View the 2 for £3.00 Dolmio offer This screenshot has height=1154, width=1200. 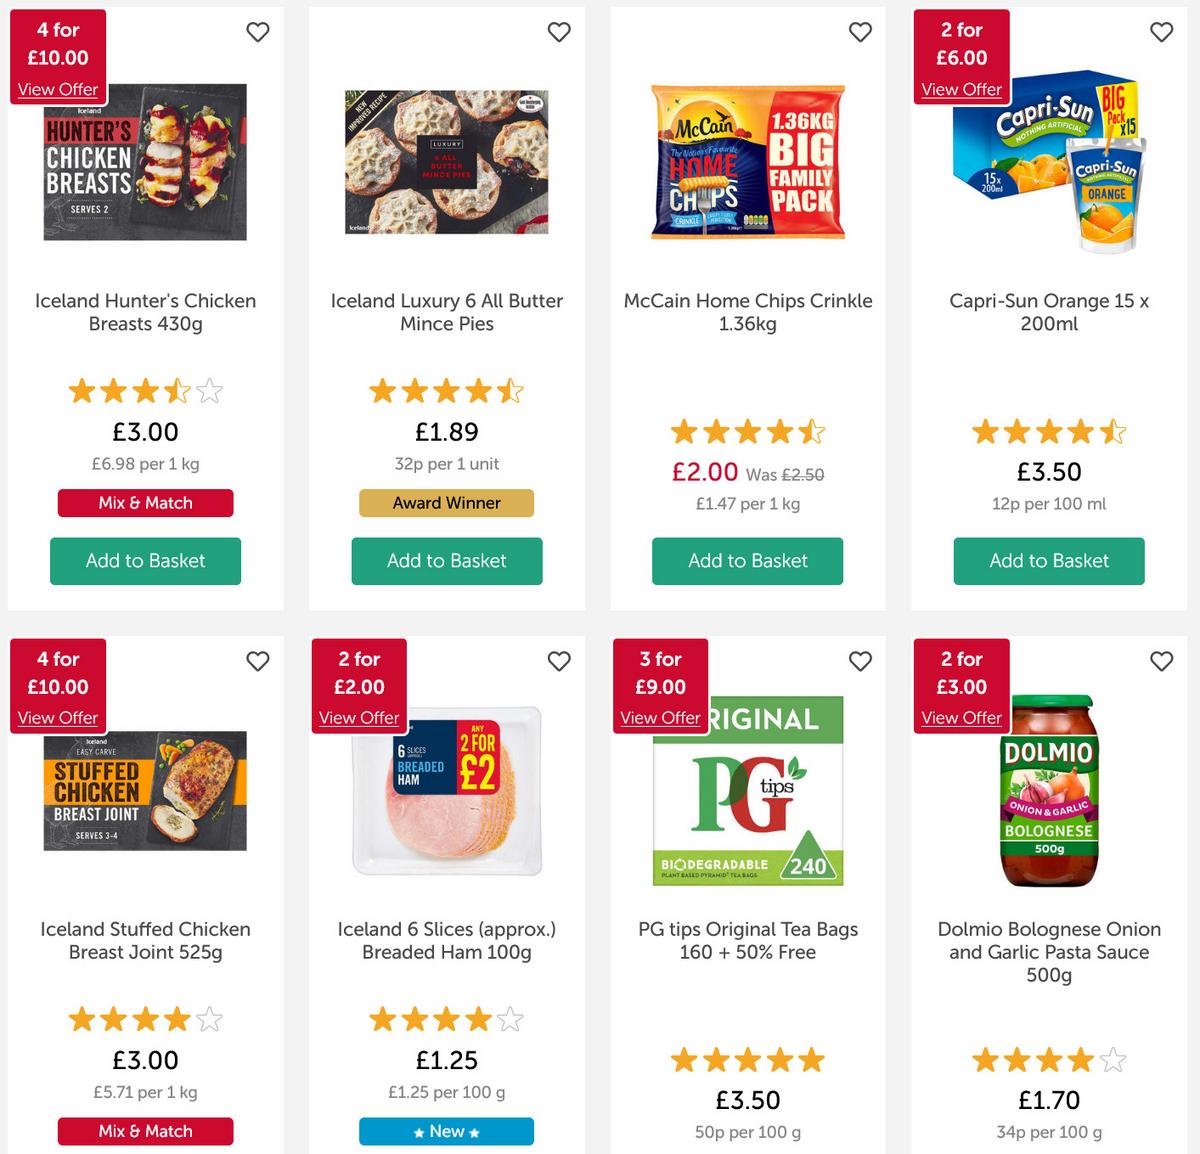click(961, 717)
